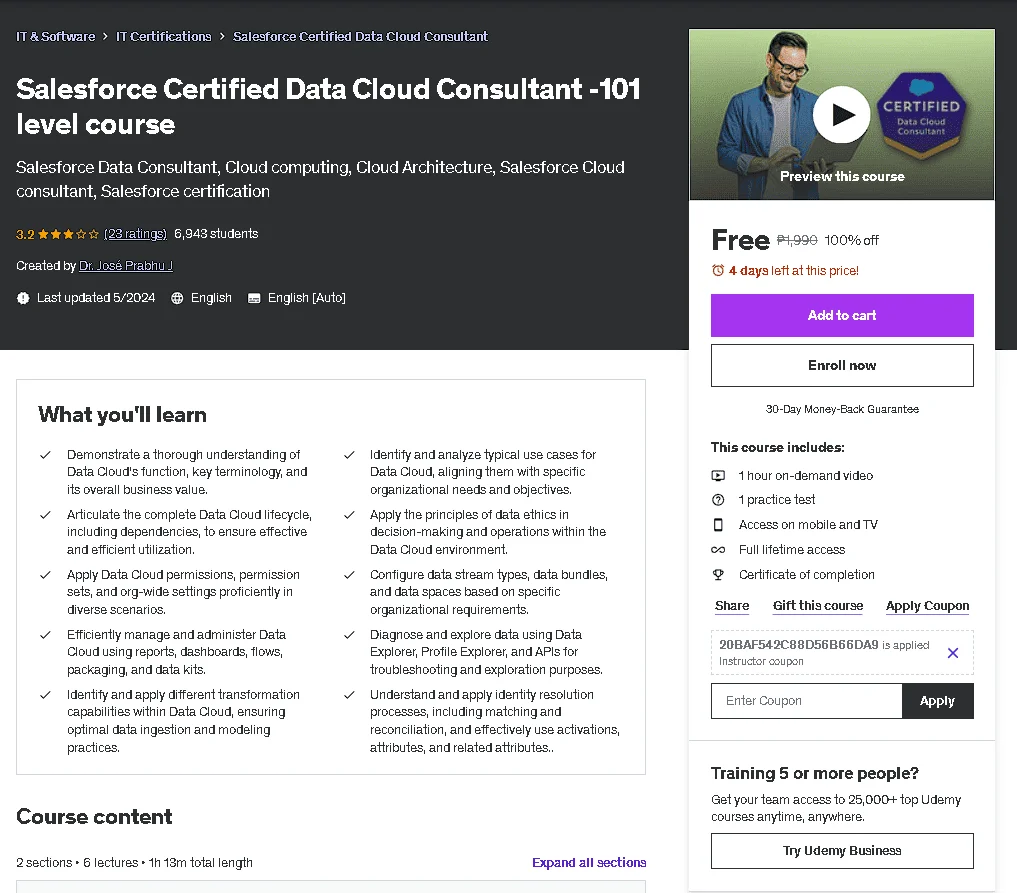Click the course title heading
The image size is (1017, 893).
point(328,106)
